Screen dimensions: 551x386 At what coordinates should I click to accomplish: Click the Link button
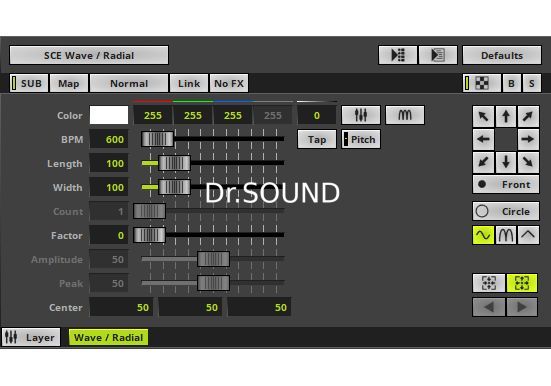point(189,83)
